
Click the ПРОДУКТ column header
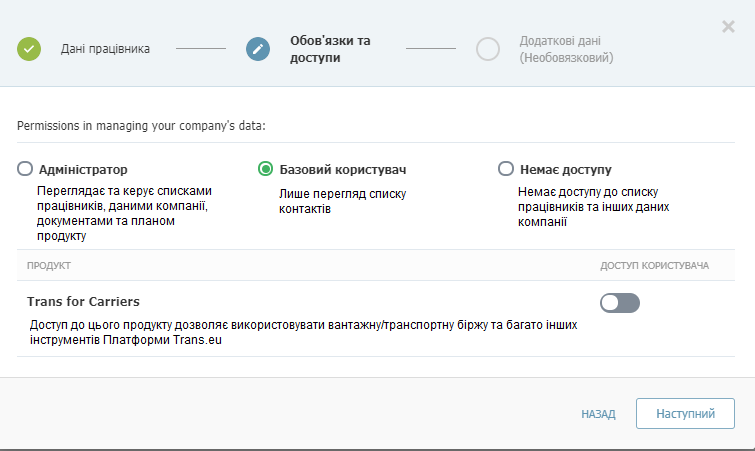[x=49, y=266]
